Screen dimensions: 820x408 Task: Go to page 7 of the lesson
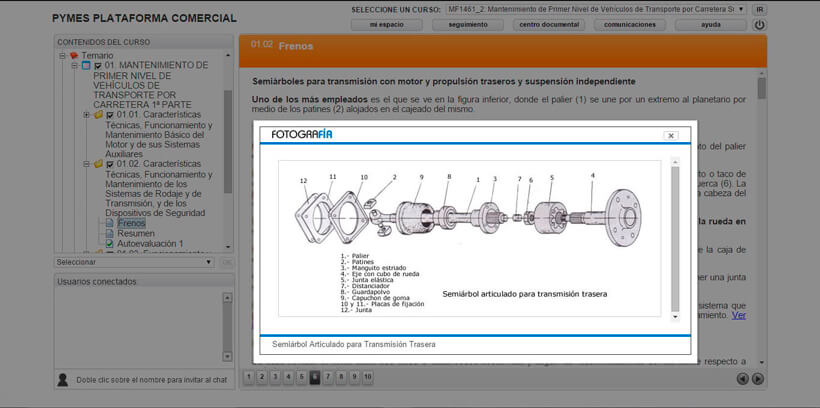328,377
